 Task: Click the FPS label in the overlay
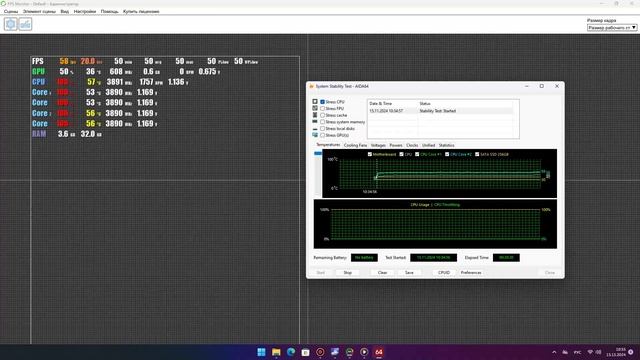pos(38,61)
